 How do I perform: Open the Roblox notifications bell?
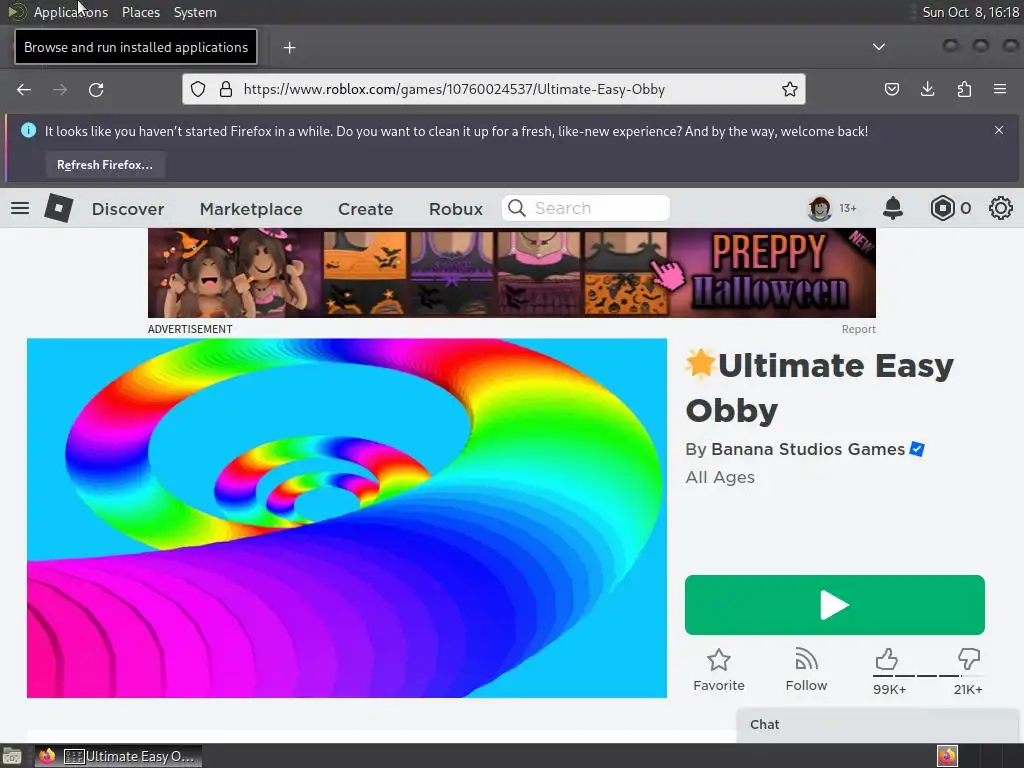893,208
